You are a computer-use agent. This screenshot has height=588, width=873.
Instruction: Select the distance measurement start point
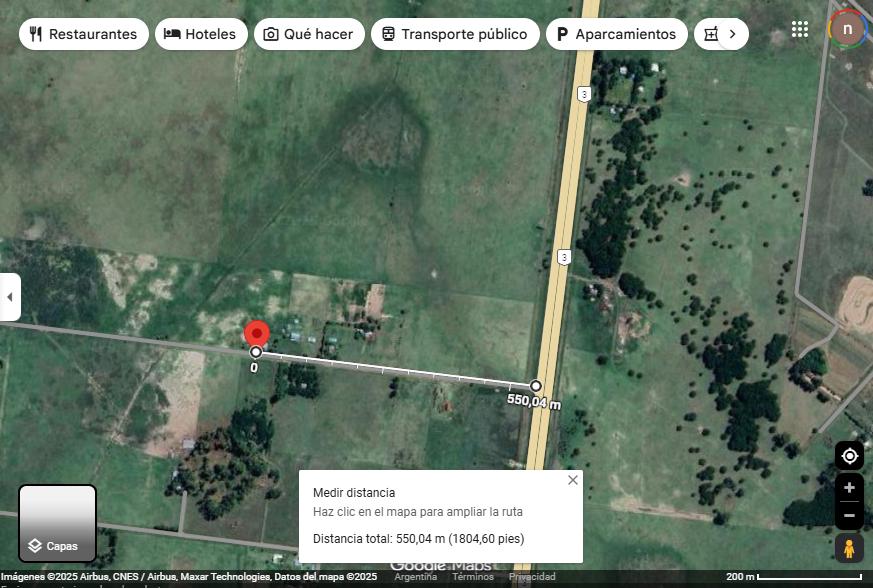click(x=256, y=352)
